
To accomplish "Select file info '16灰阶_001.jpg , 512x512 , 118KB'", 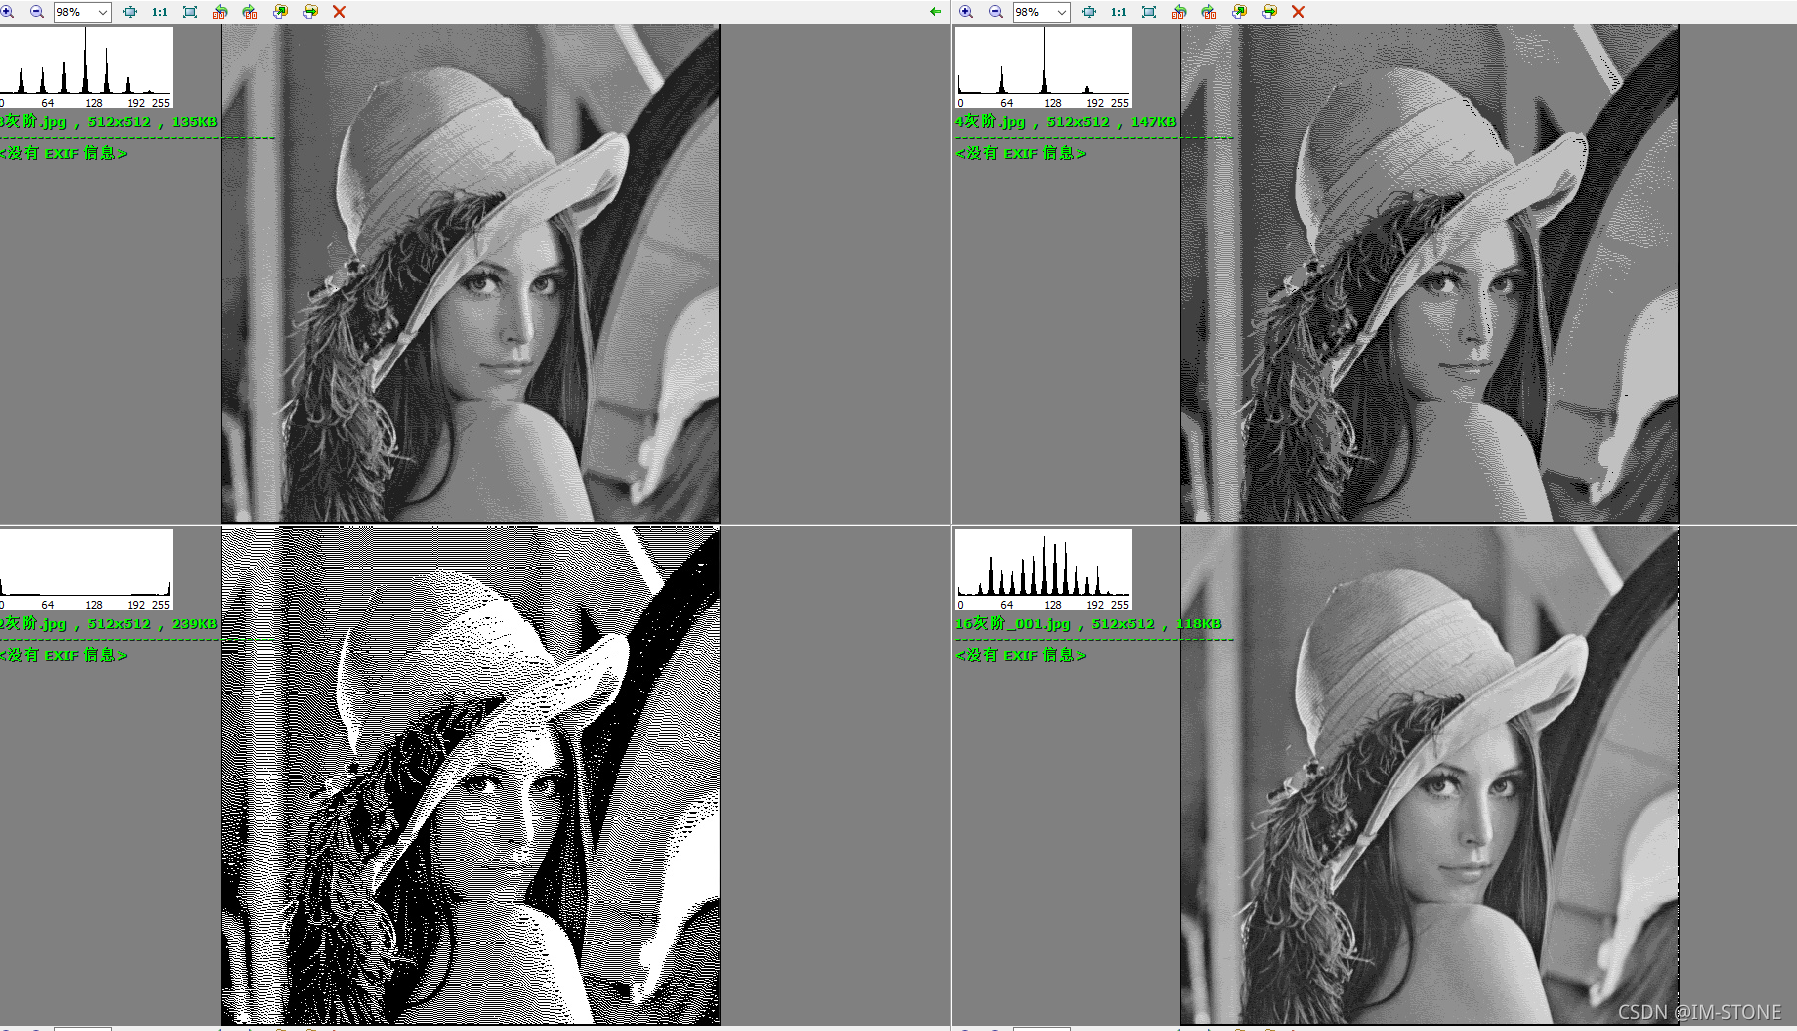I will [1088, 623].
